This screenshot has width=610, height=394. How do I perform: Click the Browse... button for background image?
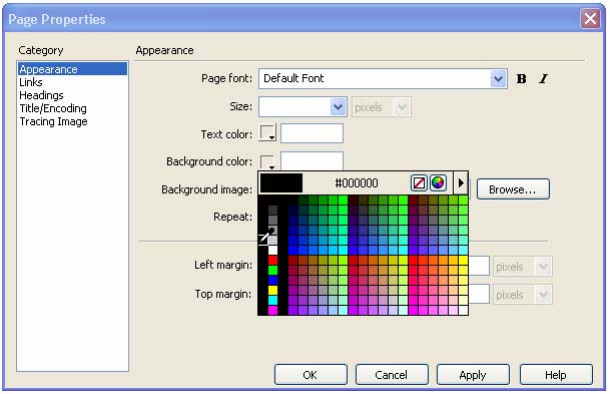point(513,189)
